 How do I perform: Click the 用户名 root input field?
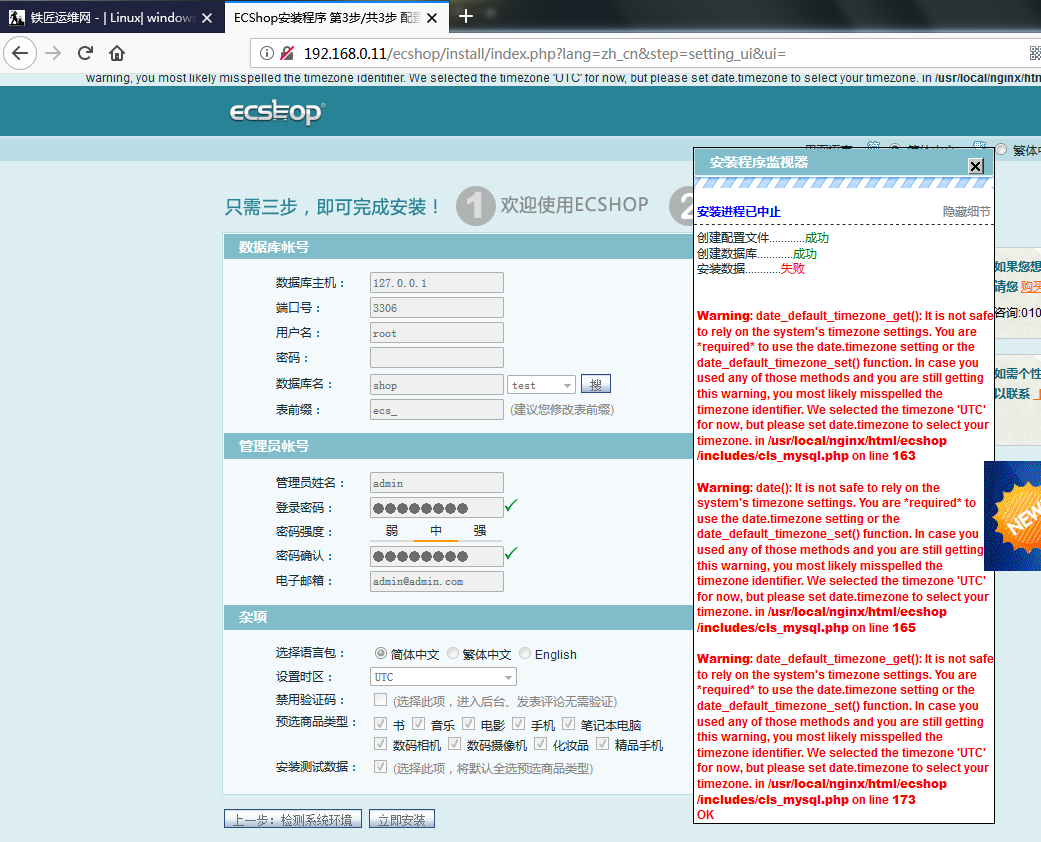[437, 333]
